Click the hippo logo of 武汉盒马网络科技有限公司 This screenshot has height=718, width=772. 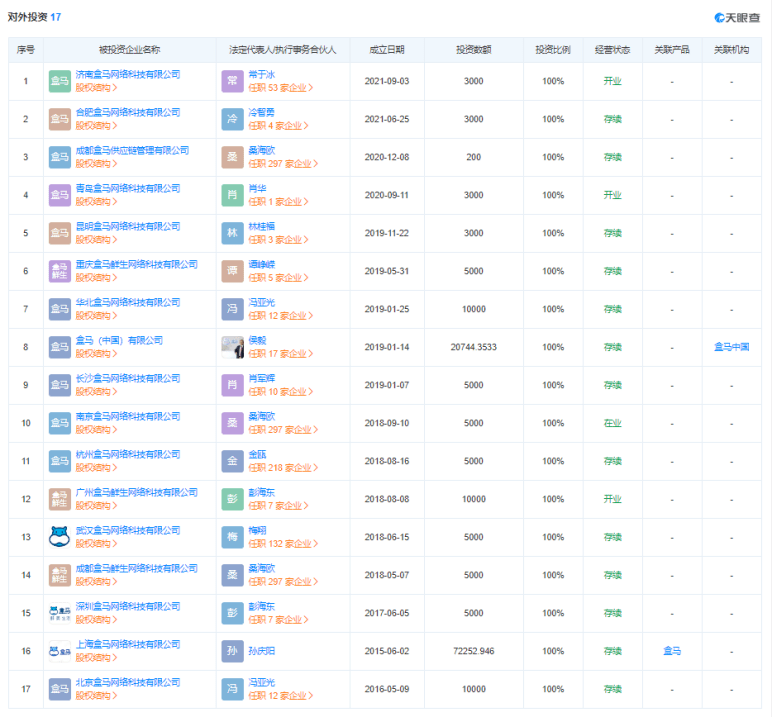point(60,537)
